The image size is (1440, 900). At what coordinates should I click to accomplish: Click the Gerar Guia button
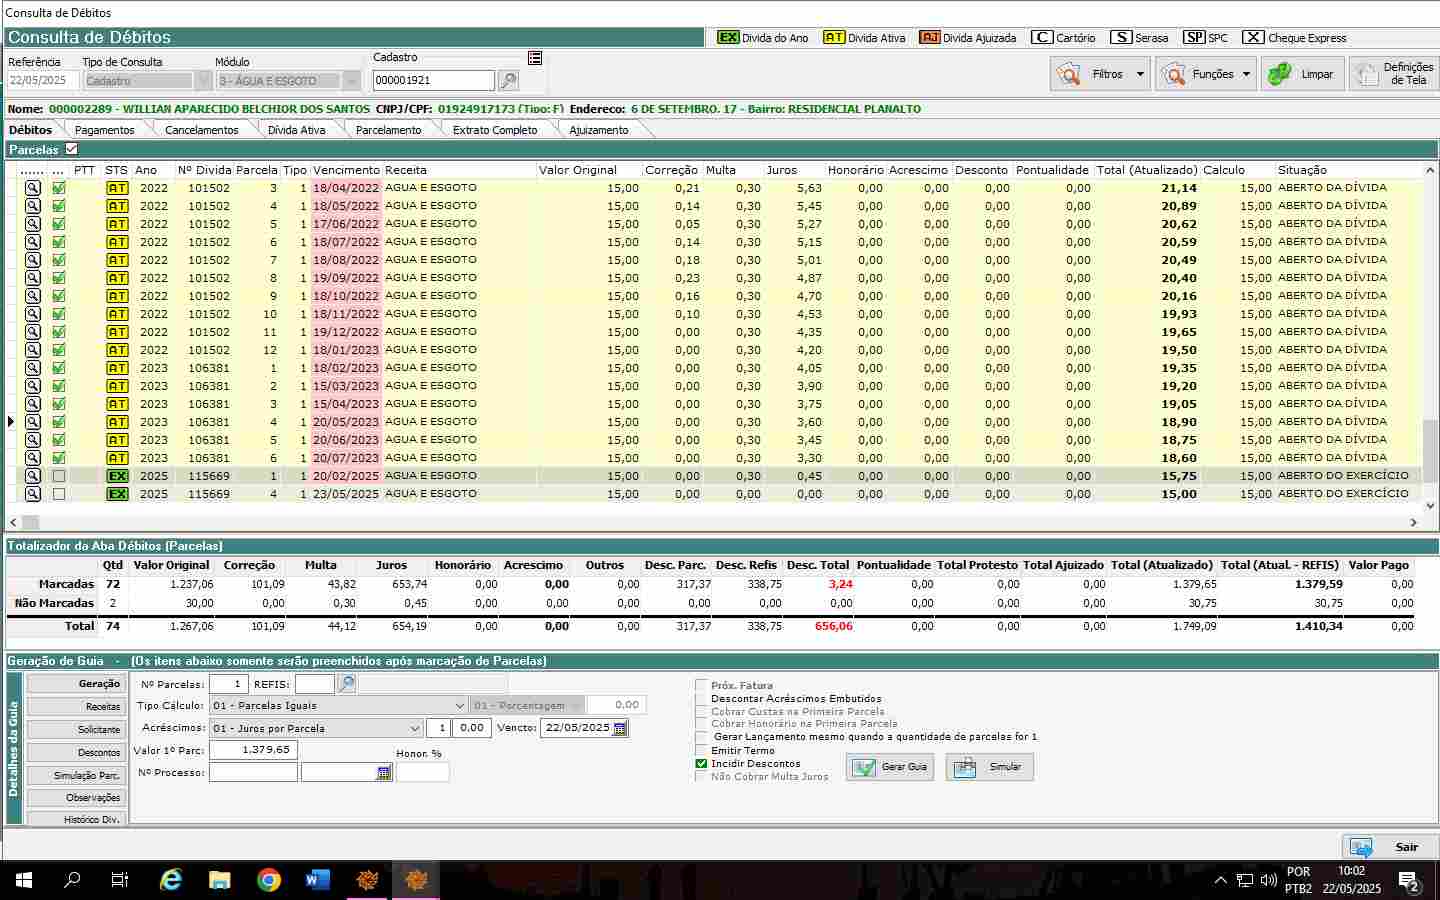[x=890, y=767]
